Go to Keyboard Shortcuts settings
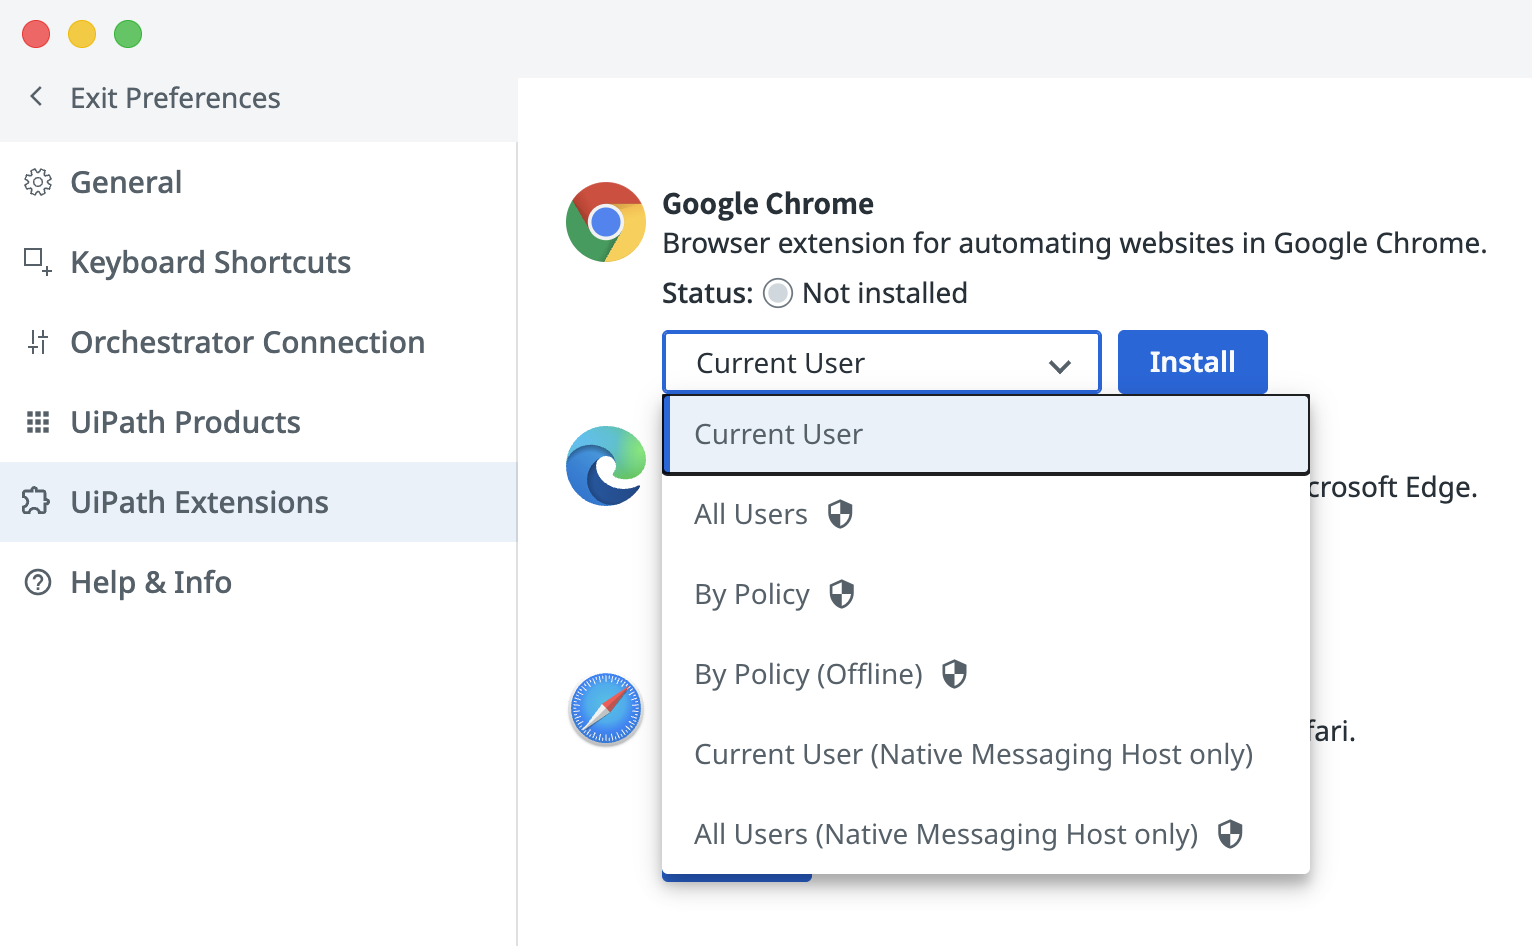This screenshot has height=946, width=1532. coord(258,262)
